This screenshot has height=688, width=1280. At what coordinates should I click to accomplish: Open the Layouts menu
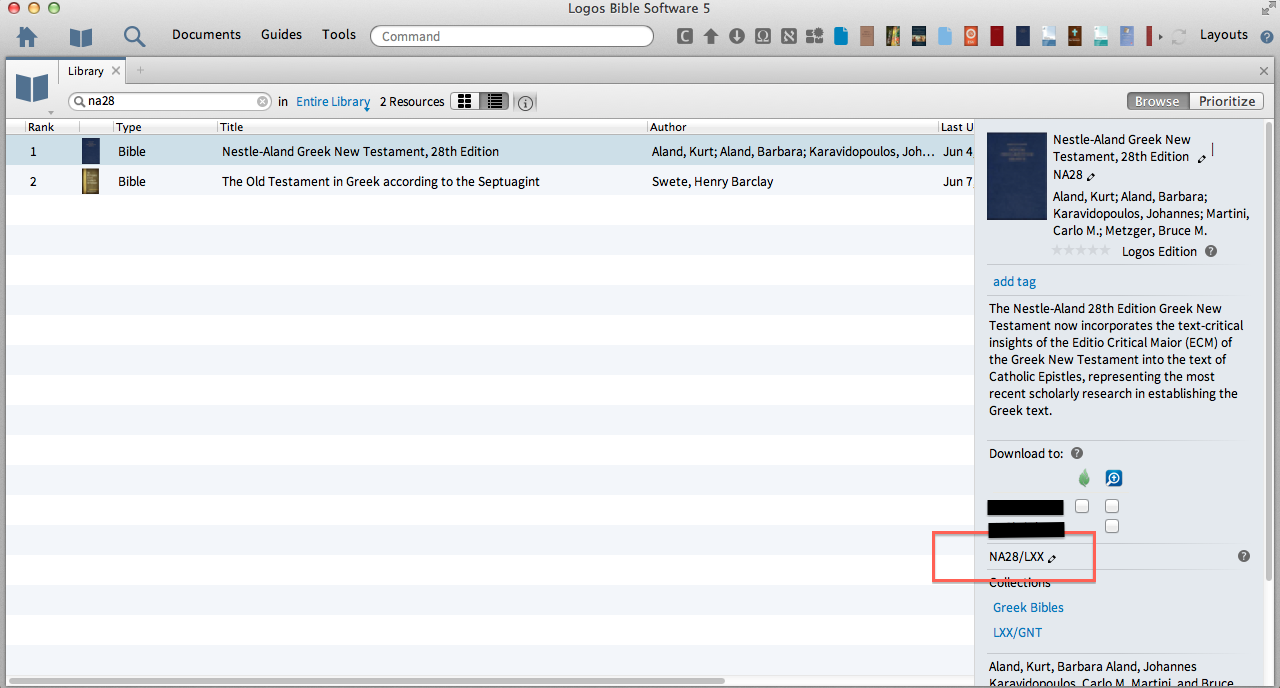tap(1224, 34)
